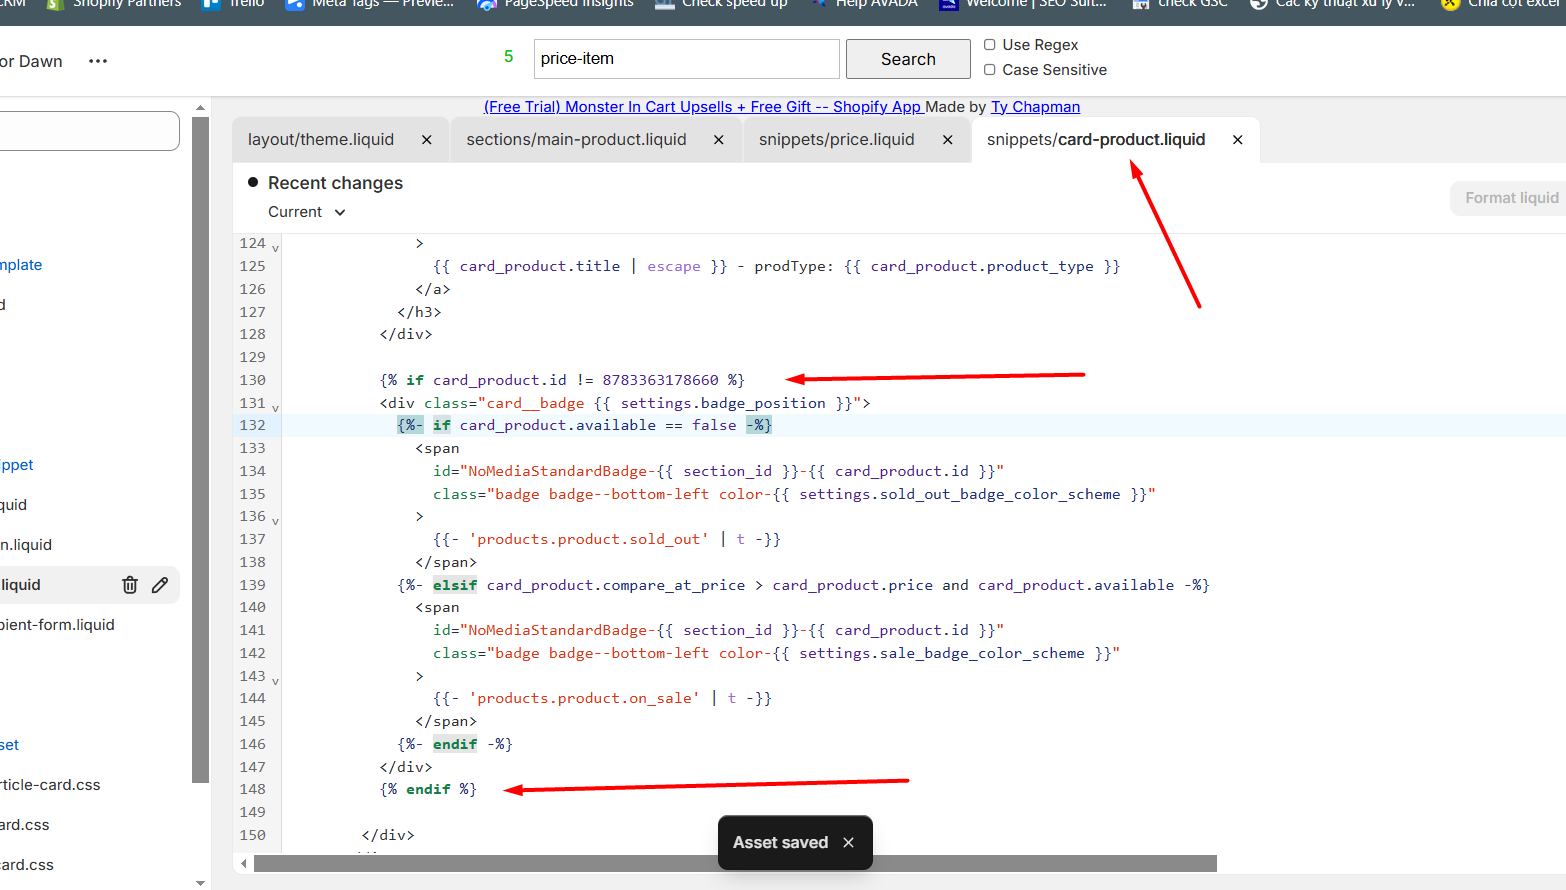The height and width of the screenshot is (890, 1566).
Task: Enable the Case Sensitive checkbox
Action: (x=990, y=70)
